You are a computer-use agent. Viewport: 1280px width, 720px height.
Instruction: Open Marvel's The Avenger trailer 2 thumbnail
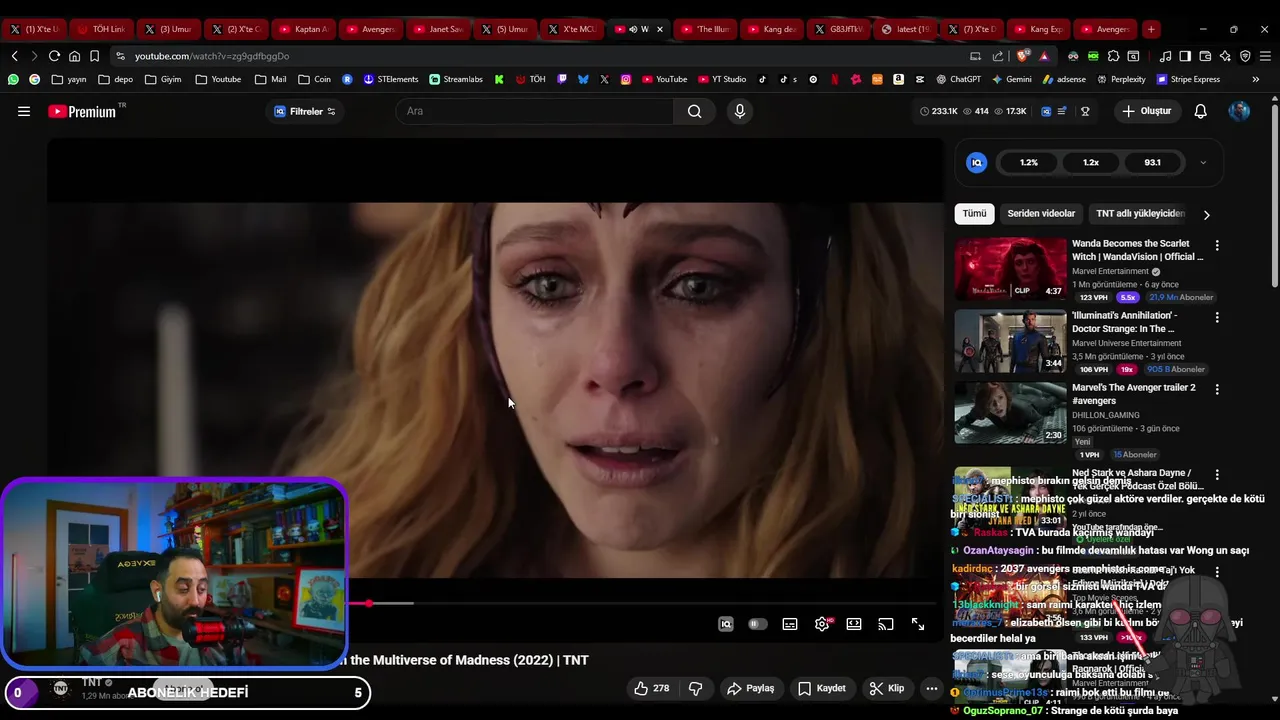[1010, 413]
